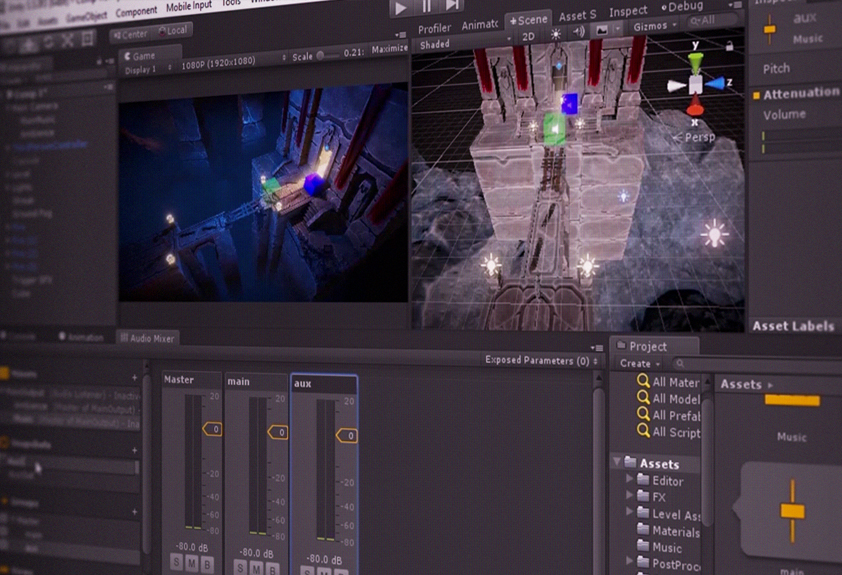Screen dimensions: 842x575
Task: Open the Shaded draw mode dropdown
Action: point(465,43)
